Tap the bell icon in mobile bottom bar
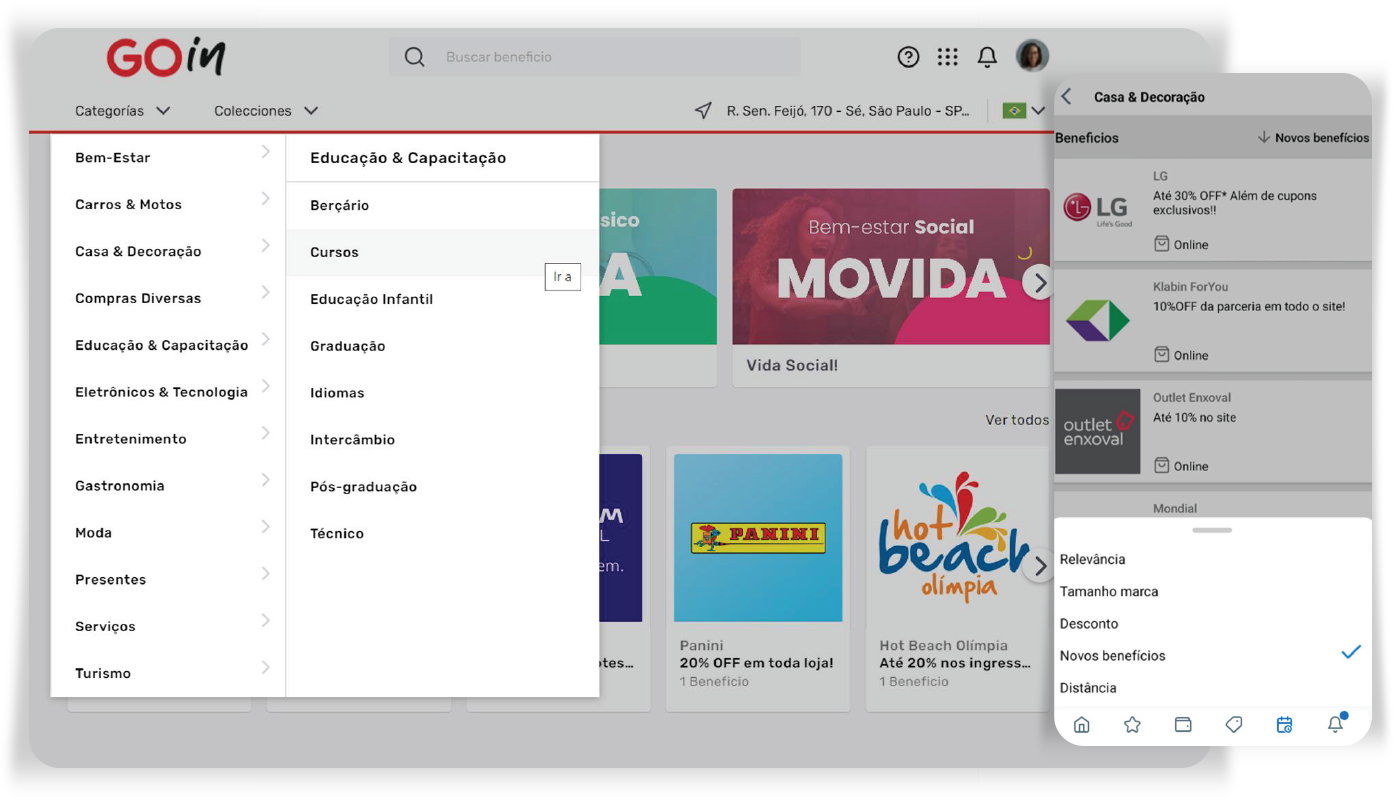Image resolution: width=1394 pixels, height=803 pixels. click(x=1336, y=723)
